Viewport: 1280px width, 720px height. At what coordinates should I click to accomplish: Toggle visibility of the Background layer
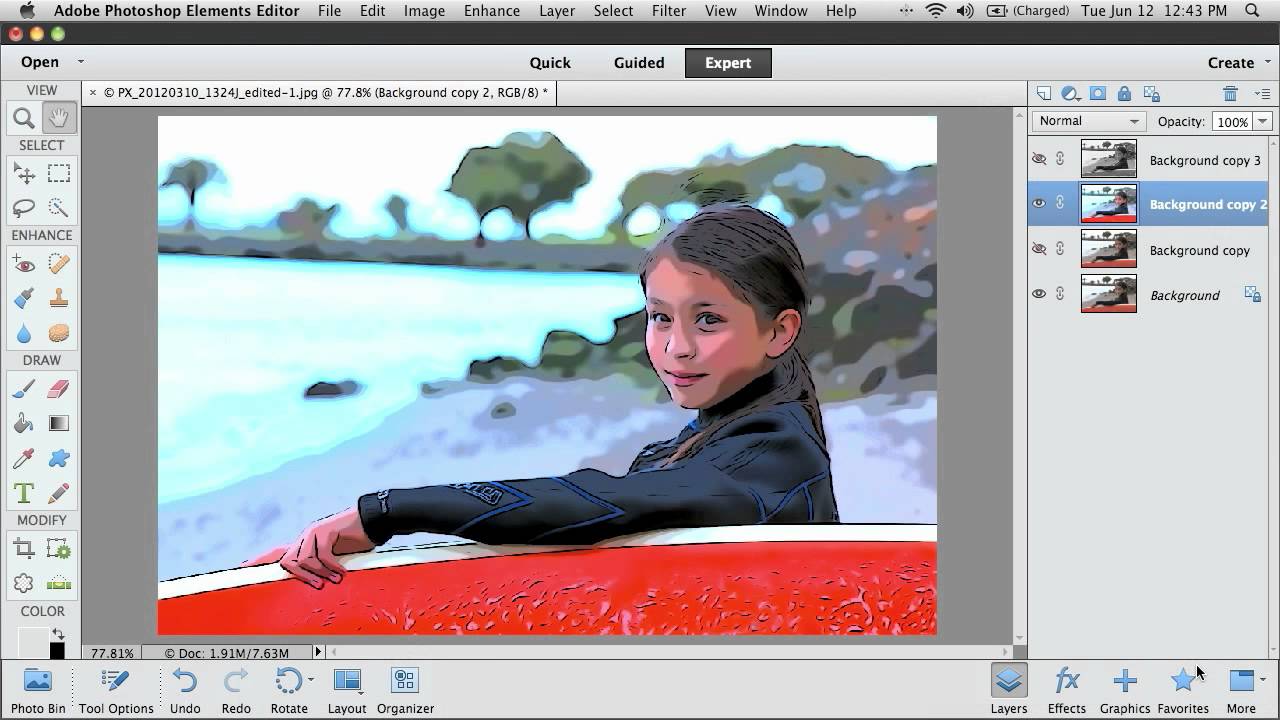1039,293
